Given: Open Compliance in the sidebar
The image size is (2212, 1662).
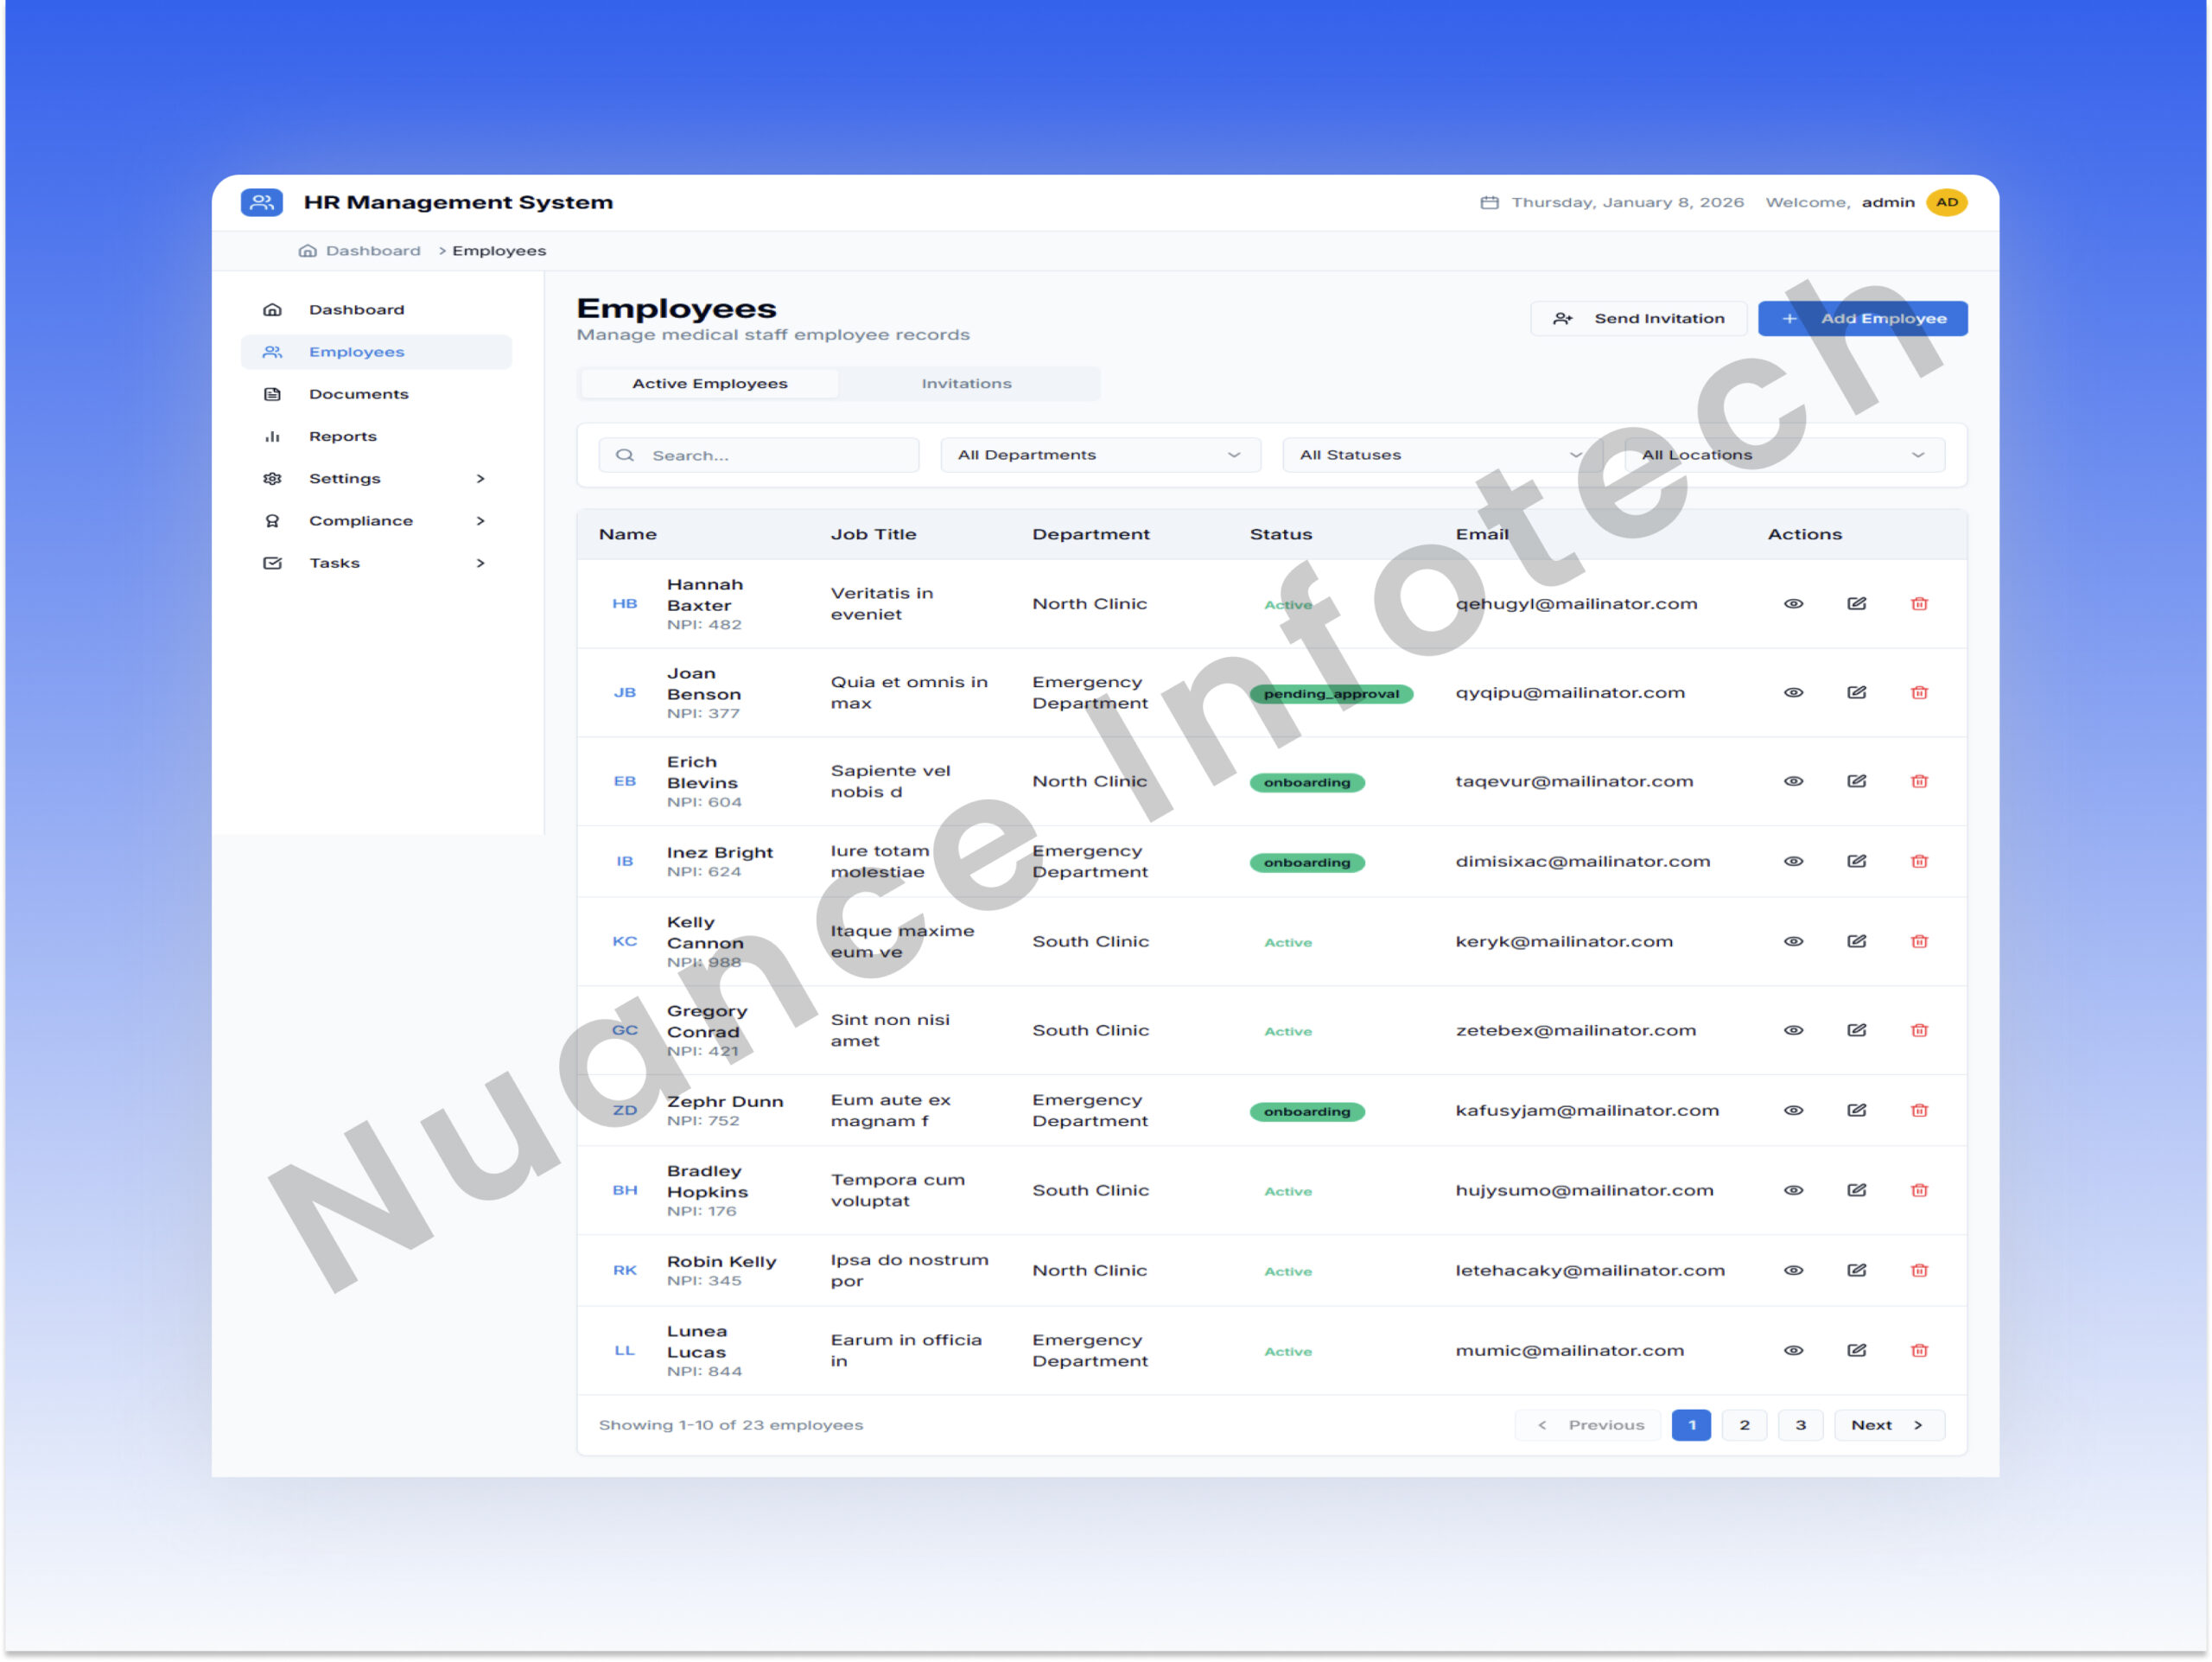Looking at the screenshot, I should click(x=361, y=521).
